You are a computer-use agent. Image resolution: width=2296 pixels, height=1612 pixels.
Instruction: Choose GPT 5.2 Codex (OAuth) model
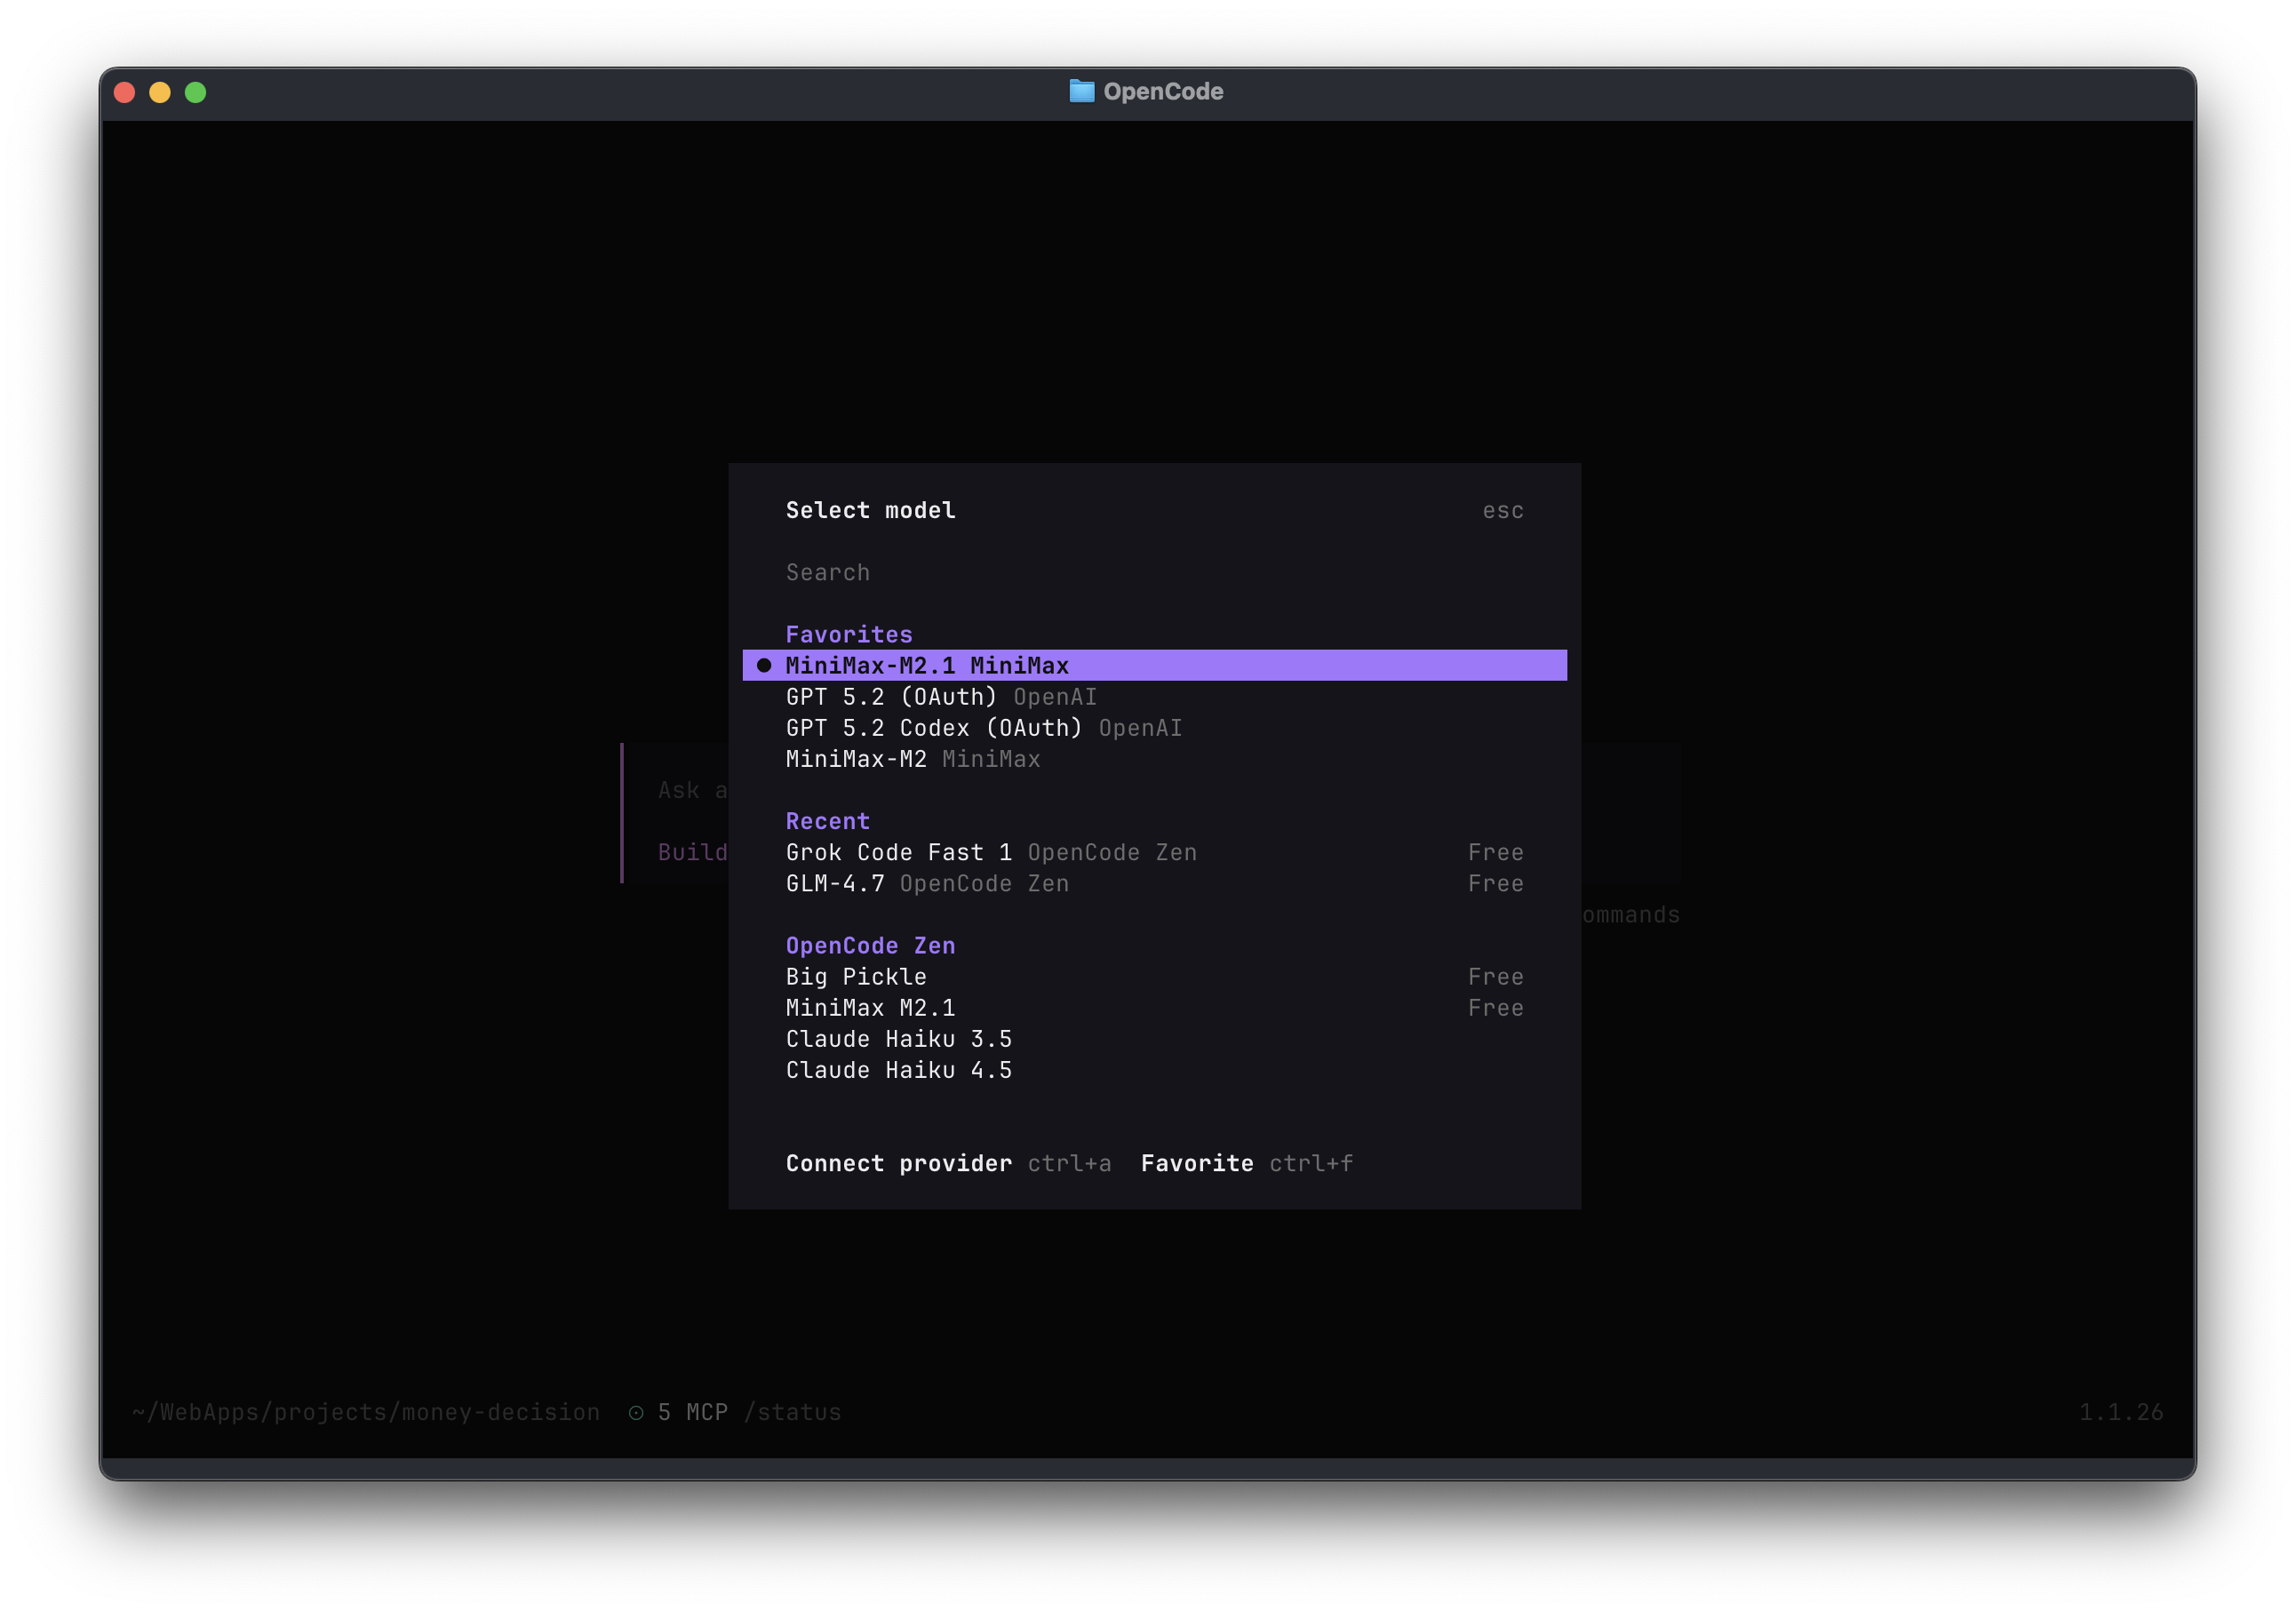click(x=1154, y=727)
